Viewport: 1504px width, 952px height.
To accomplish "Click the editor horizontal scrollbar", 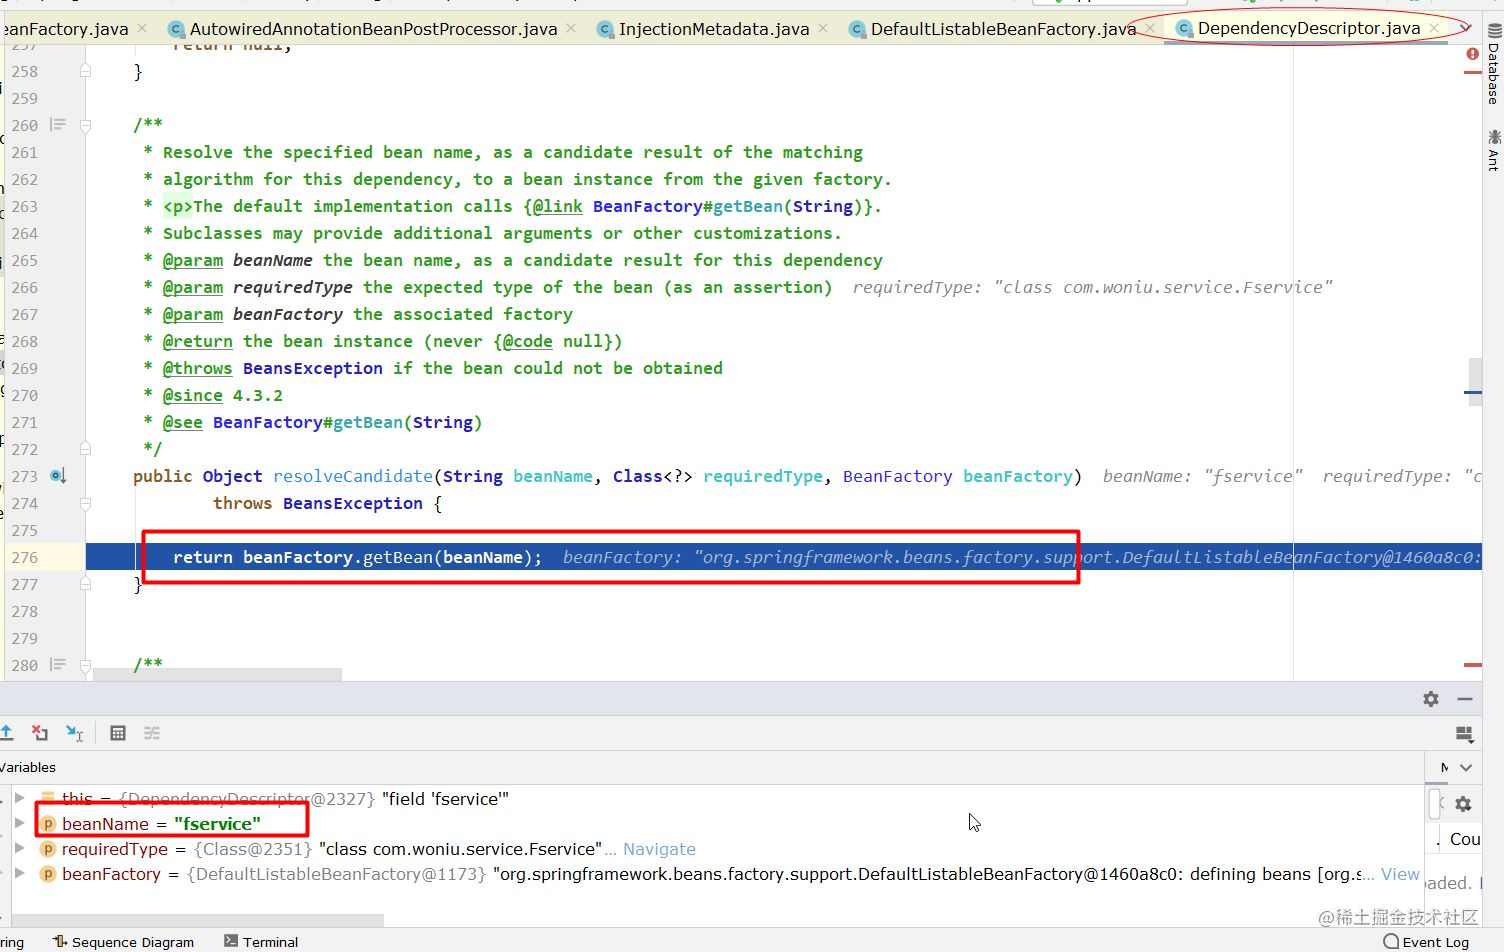I will pyautogui.click(x=217, y=675).
